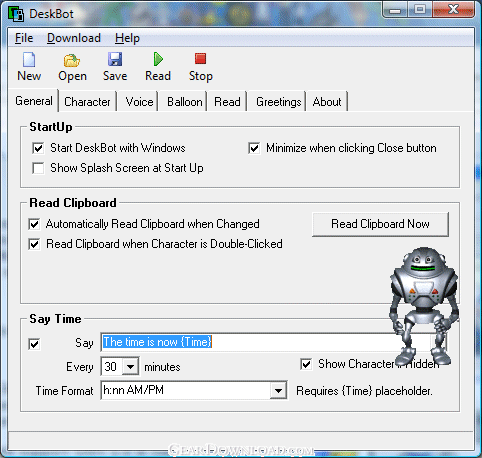
Task: Close the DeskBot window
Action: (x=453, y=10)
